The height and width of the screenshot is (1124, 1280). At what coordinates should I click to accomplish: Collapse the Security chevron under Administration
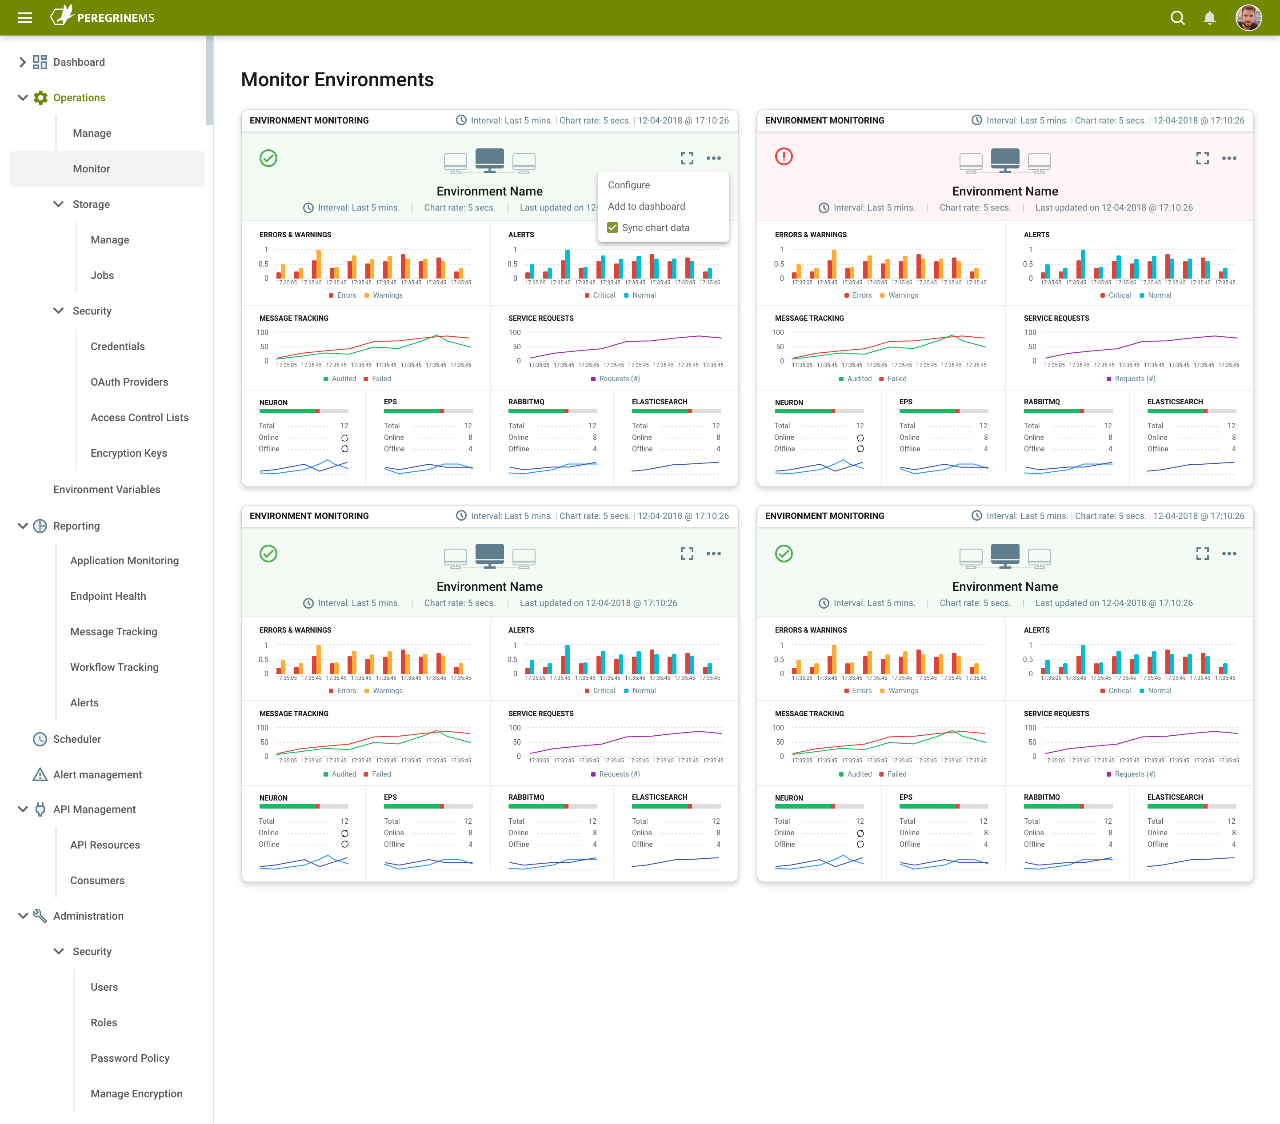click(58, 951)
